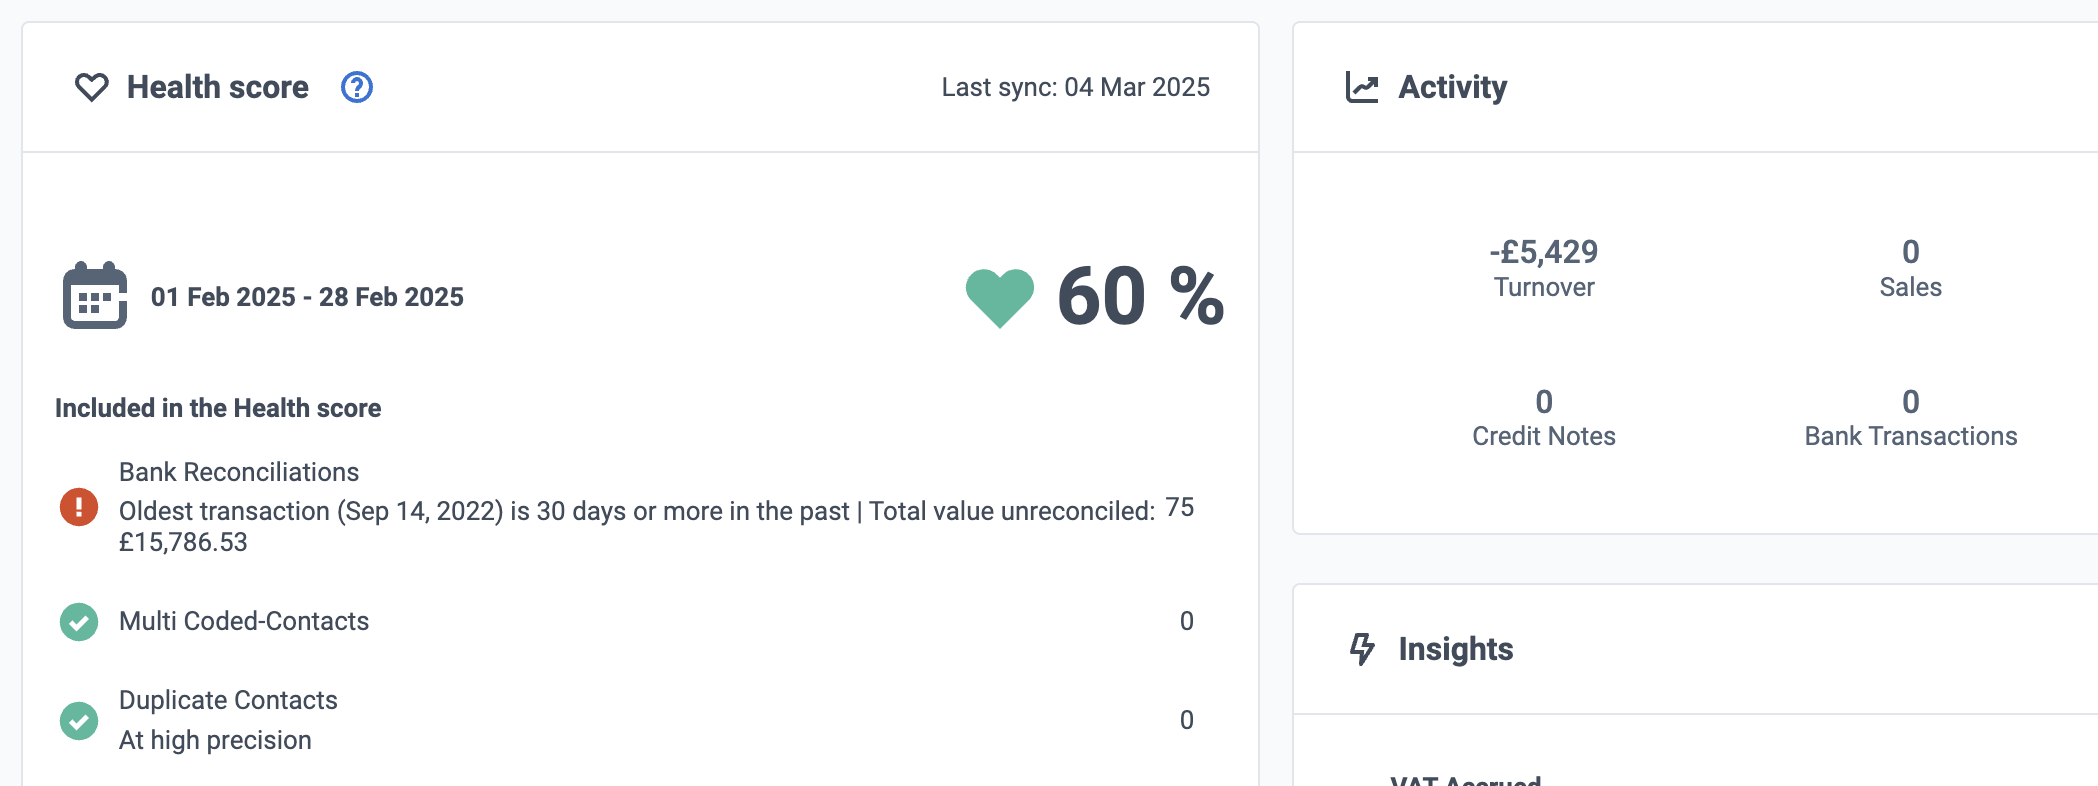This screenshot has width=2098, height=786.
Task: Click the Insights lightning bolt icon
Action: [1362, 649]
